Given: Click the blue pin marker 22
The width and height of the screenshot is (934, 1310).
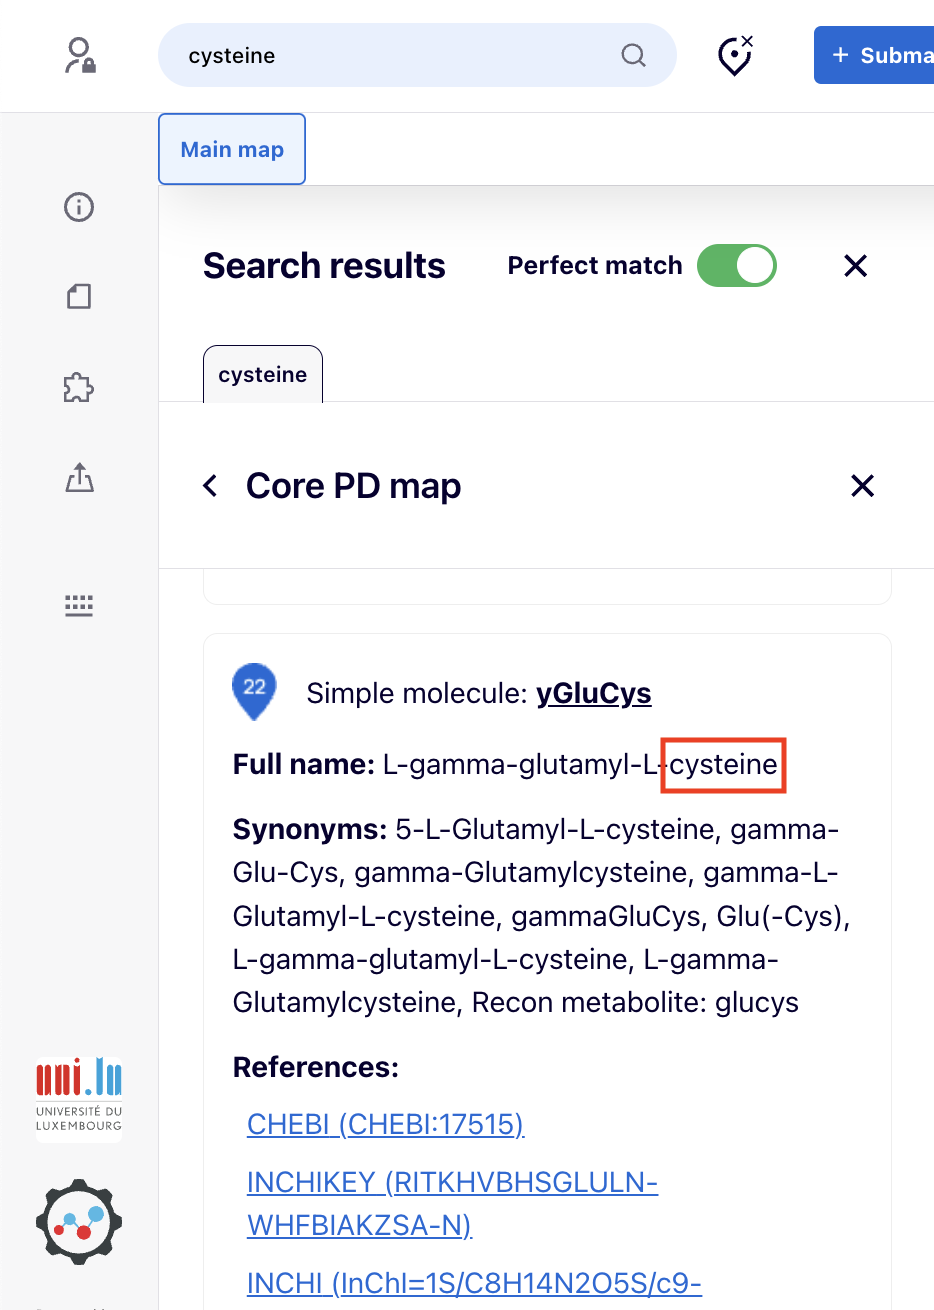Looking at the screenshot, I should pos(254,690).
